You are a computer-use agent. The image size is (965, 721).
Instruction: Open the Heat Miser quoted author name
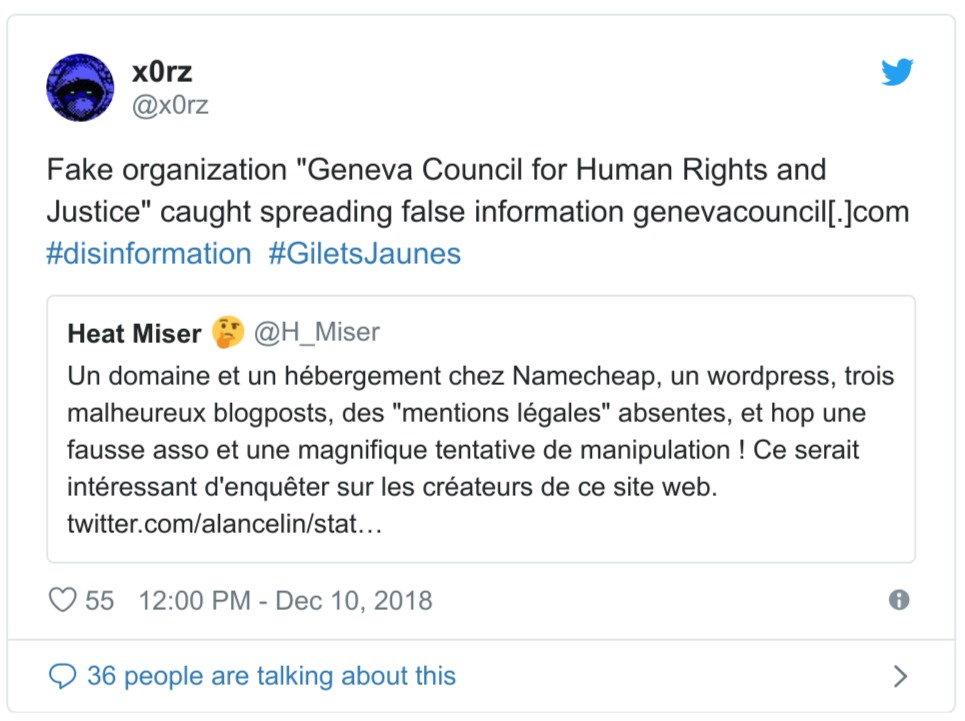(135, 333)
